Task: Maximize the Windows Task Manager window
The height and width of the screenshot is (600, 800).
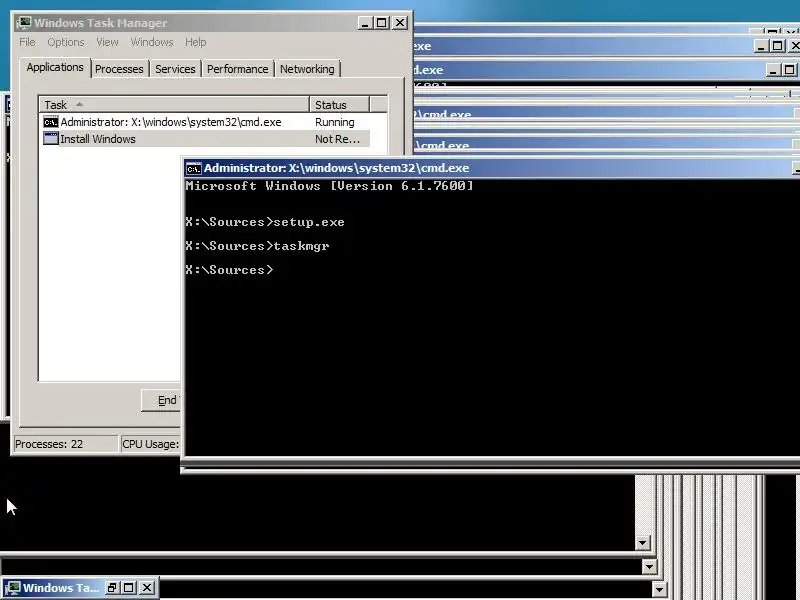Action: (382, 23)
